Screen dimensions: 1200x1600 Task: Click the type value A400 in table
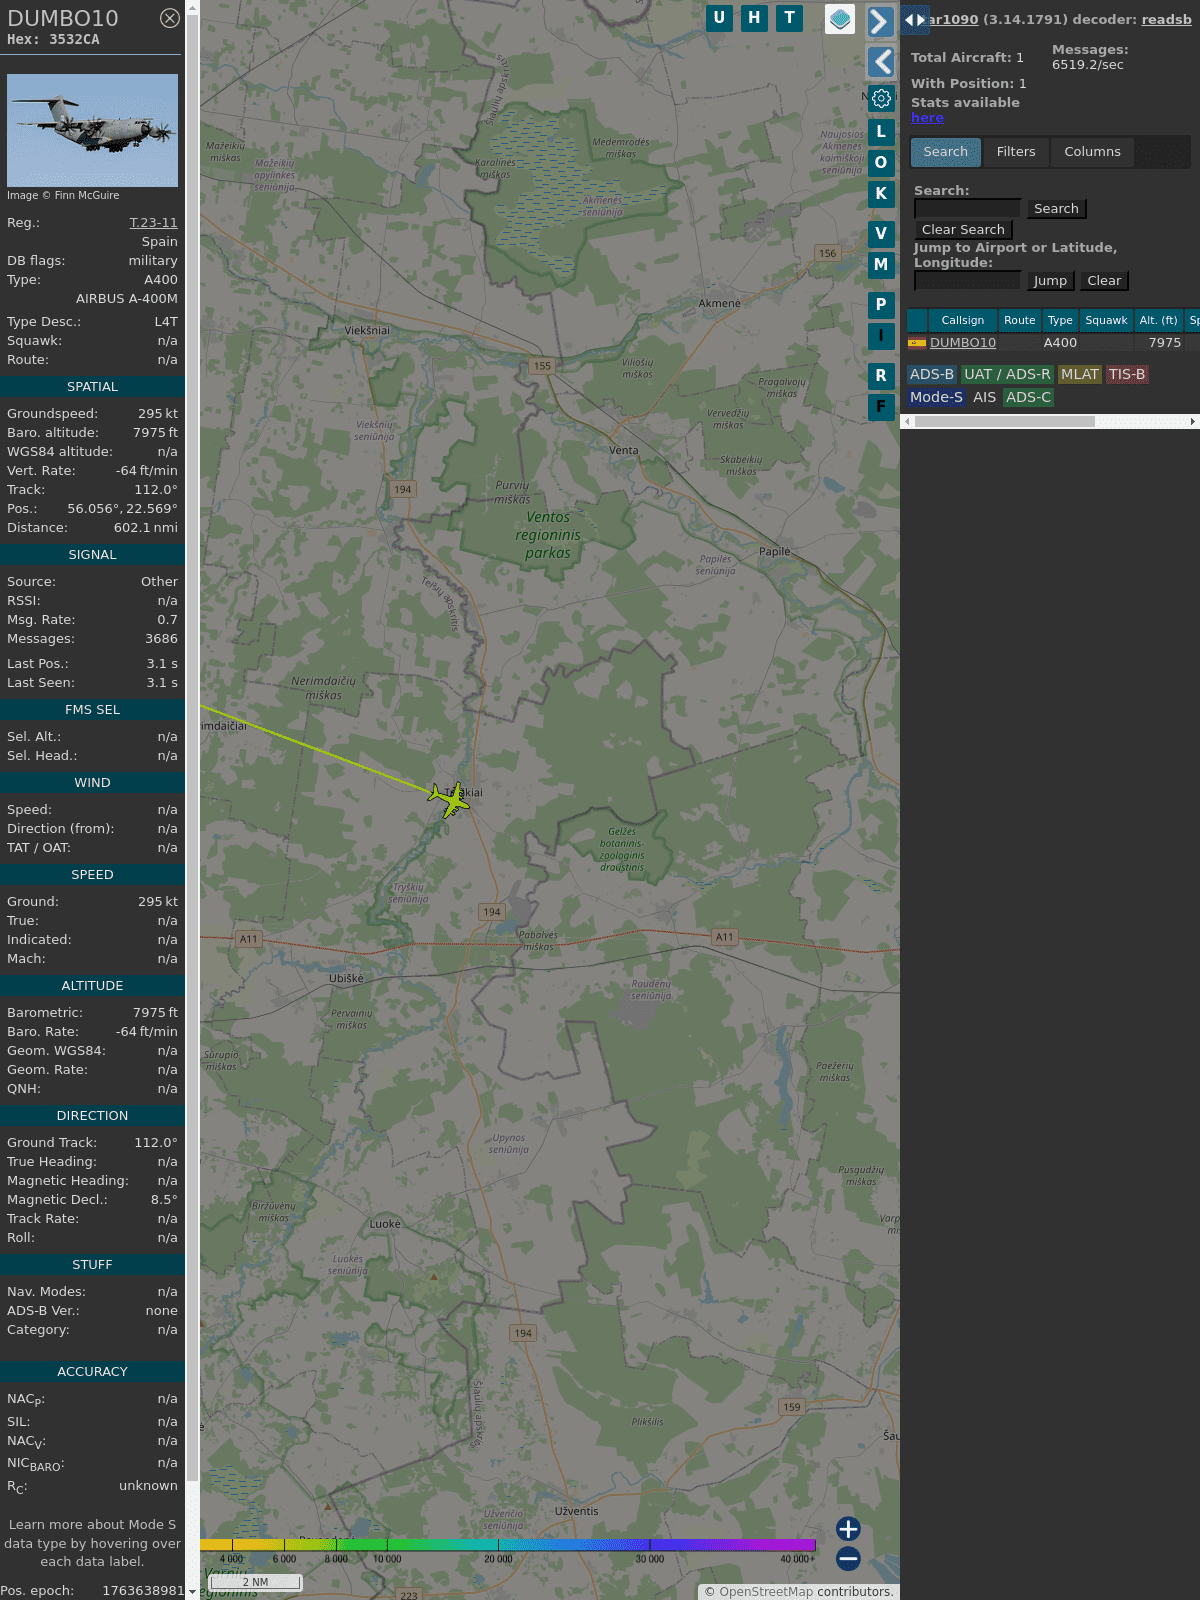pos(1060,343)
